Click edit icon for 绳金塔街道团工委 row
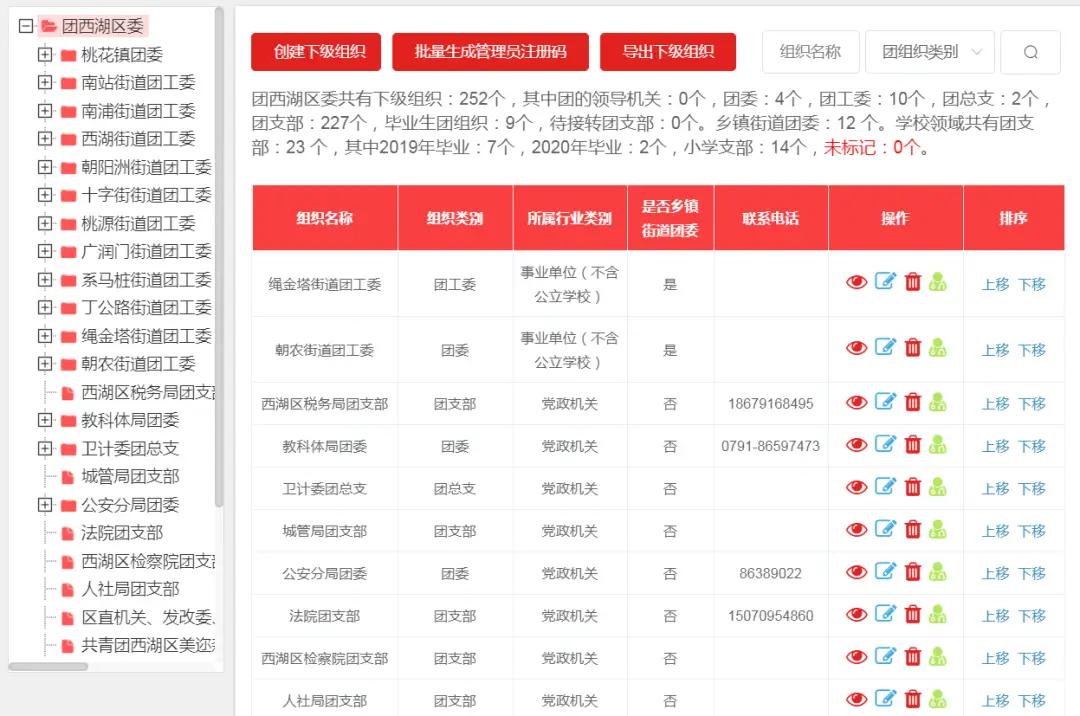 pos(885,282)
